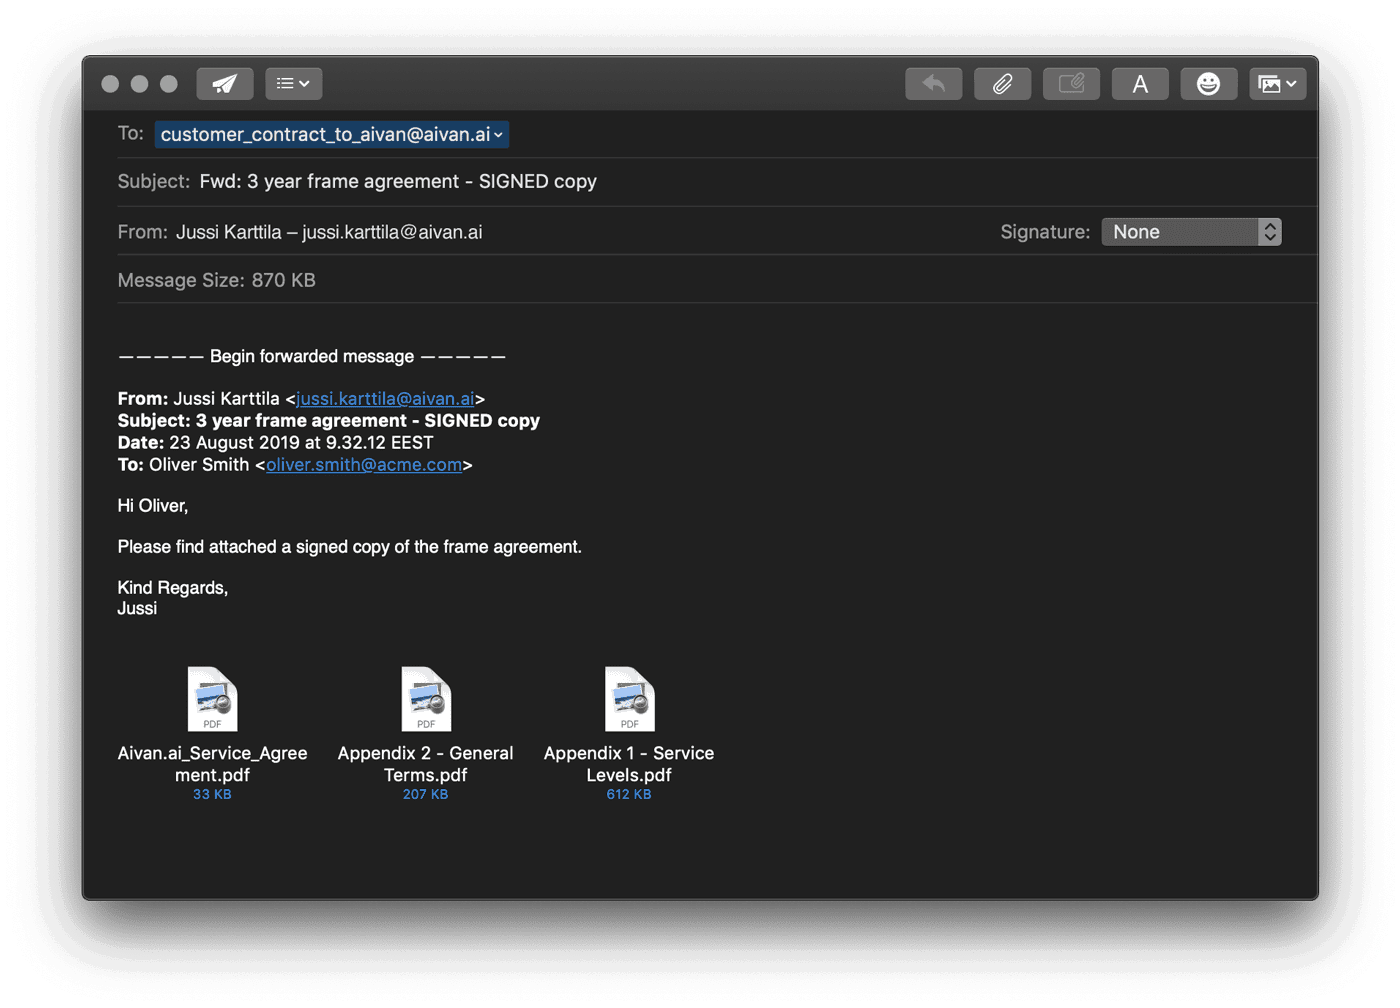Screen dimensions: 1400x1008
Task: Click the forwarded Date line text
Action: coord(276,442)
